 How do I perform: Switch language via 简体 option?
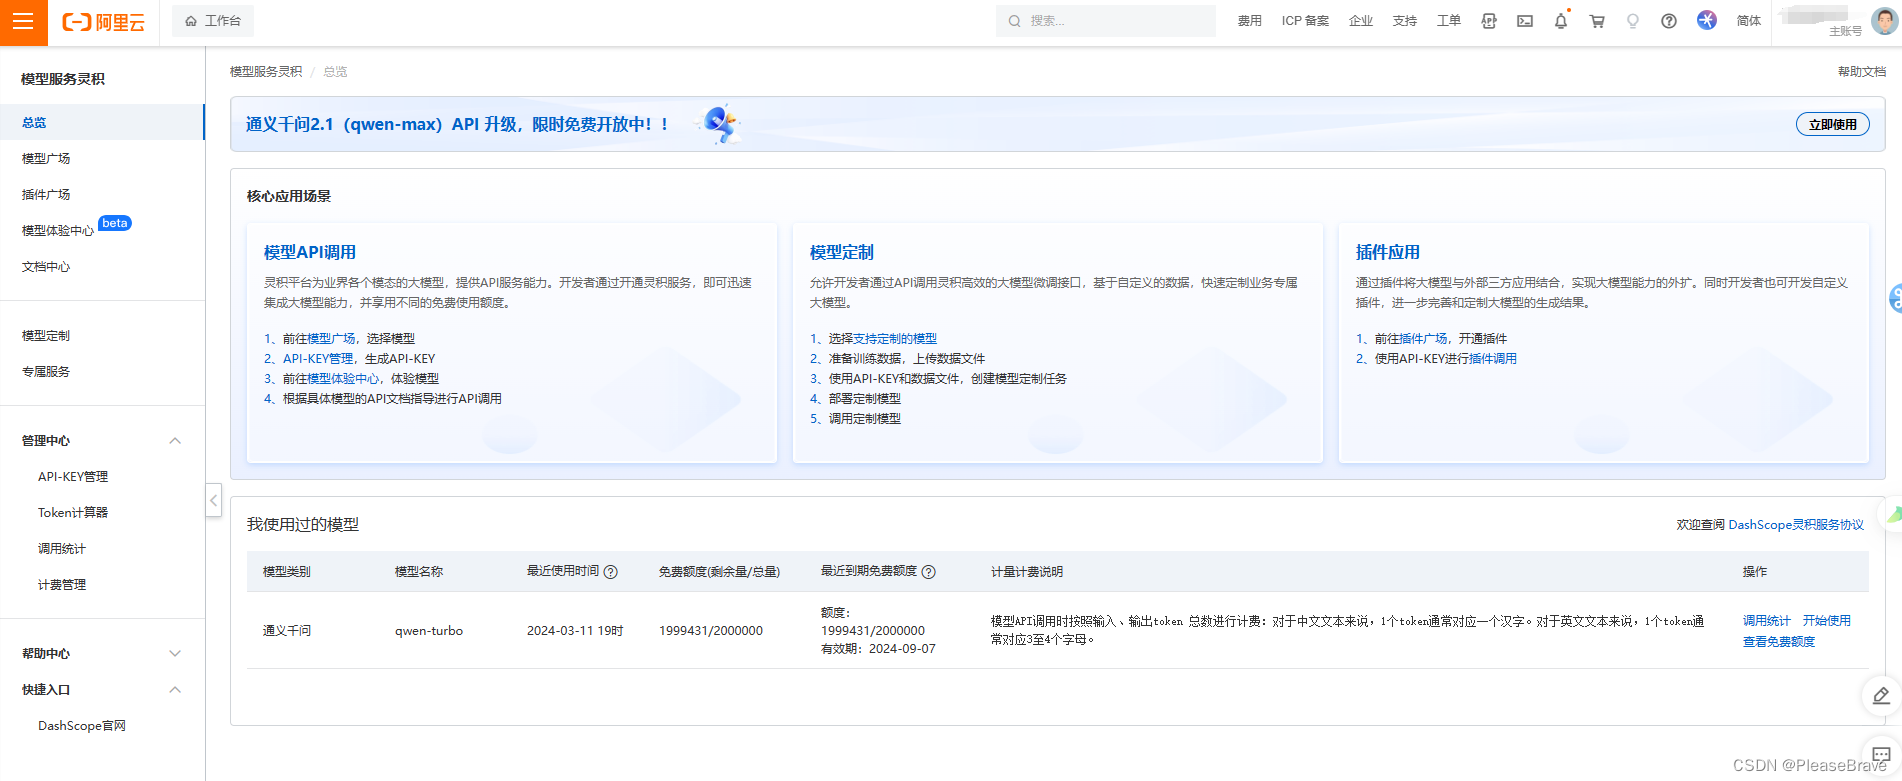click(x=1748, y=21)
